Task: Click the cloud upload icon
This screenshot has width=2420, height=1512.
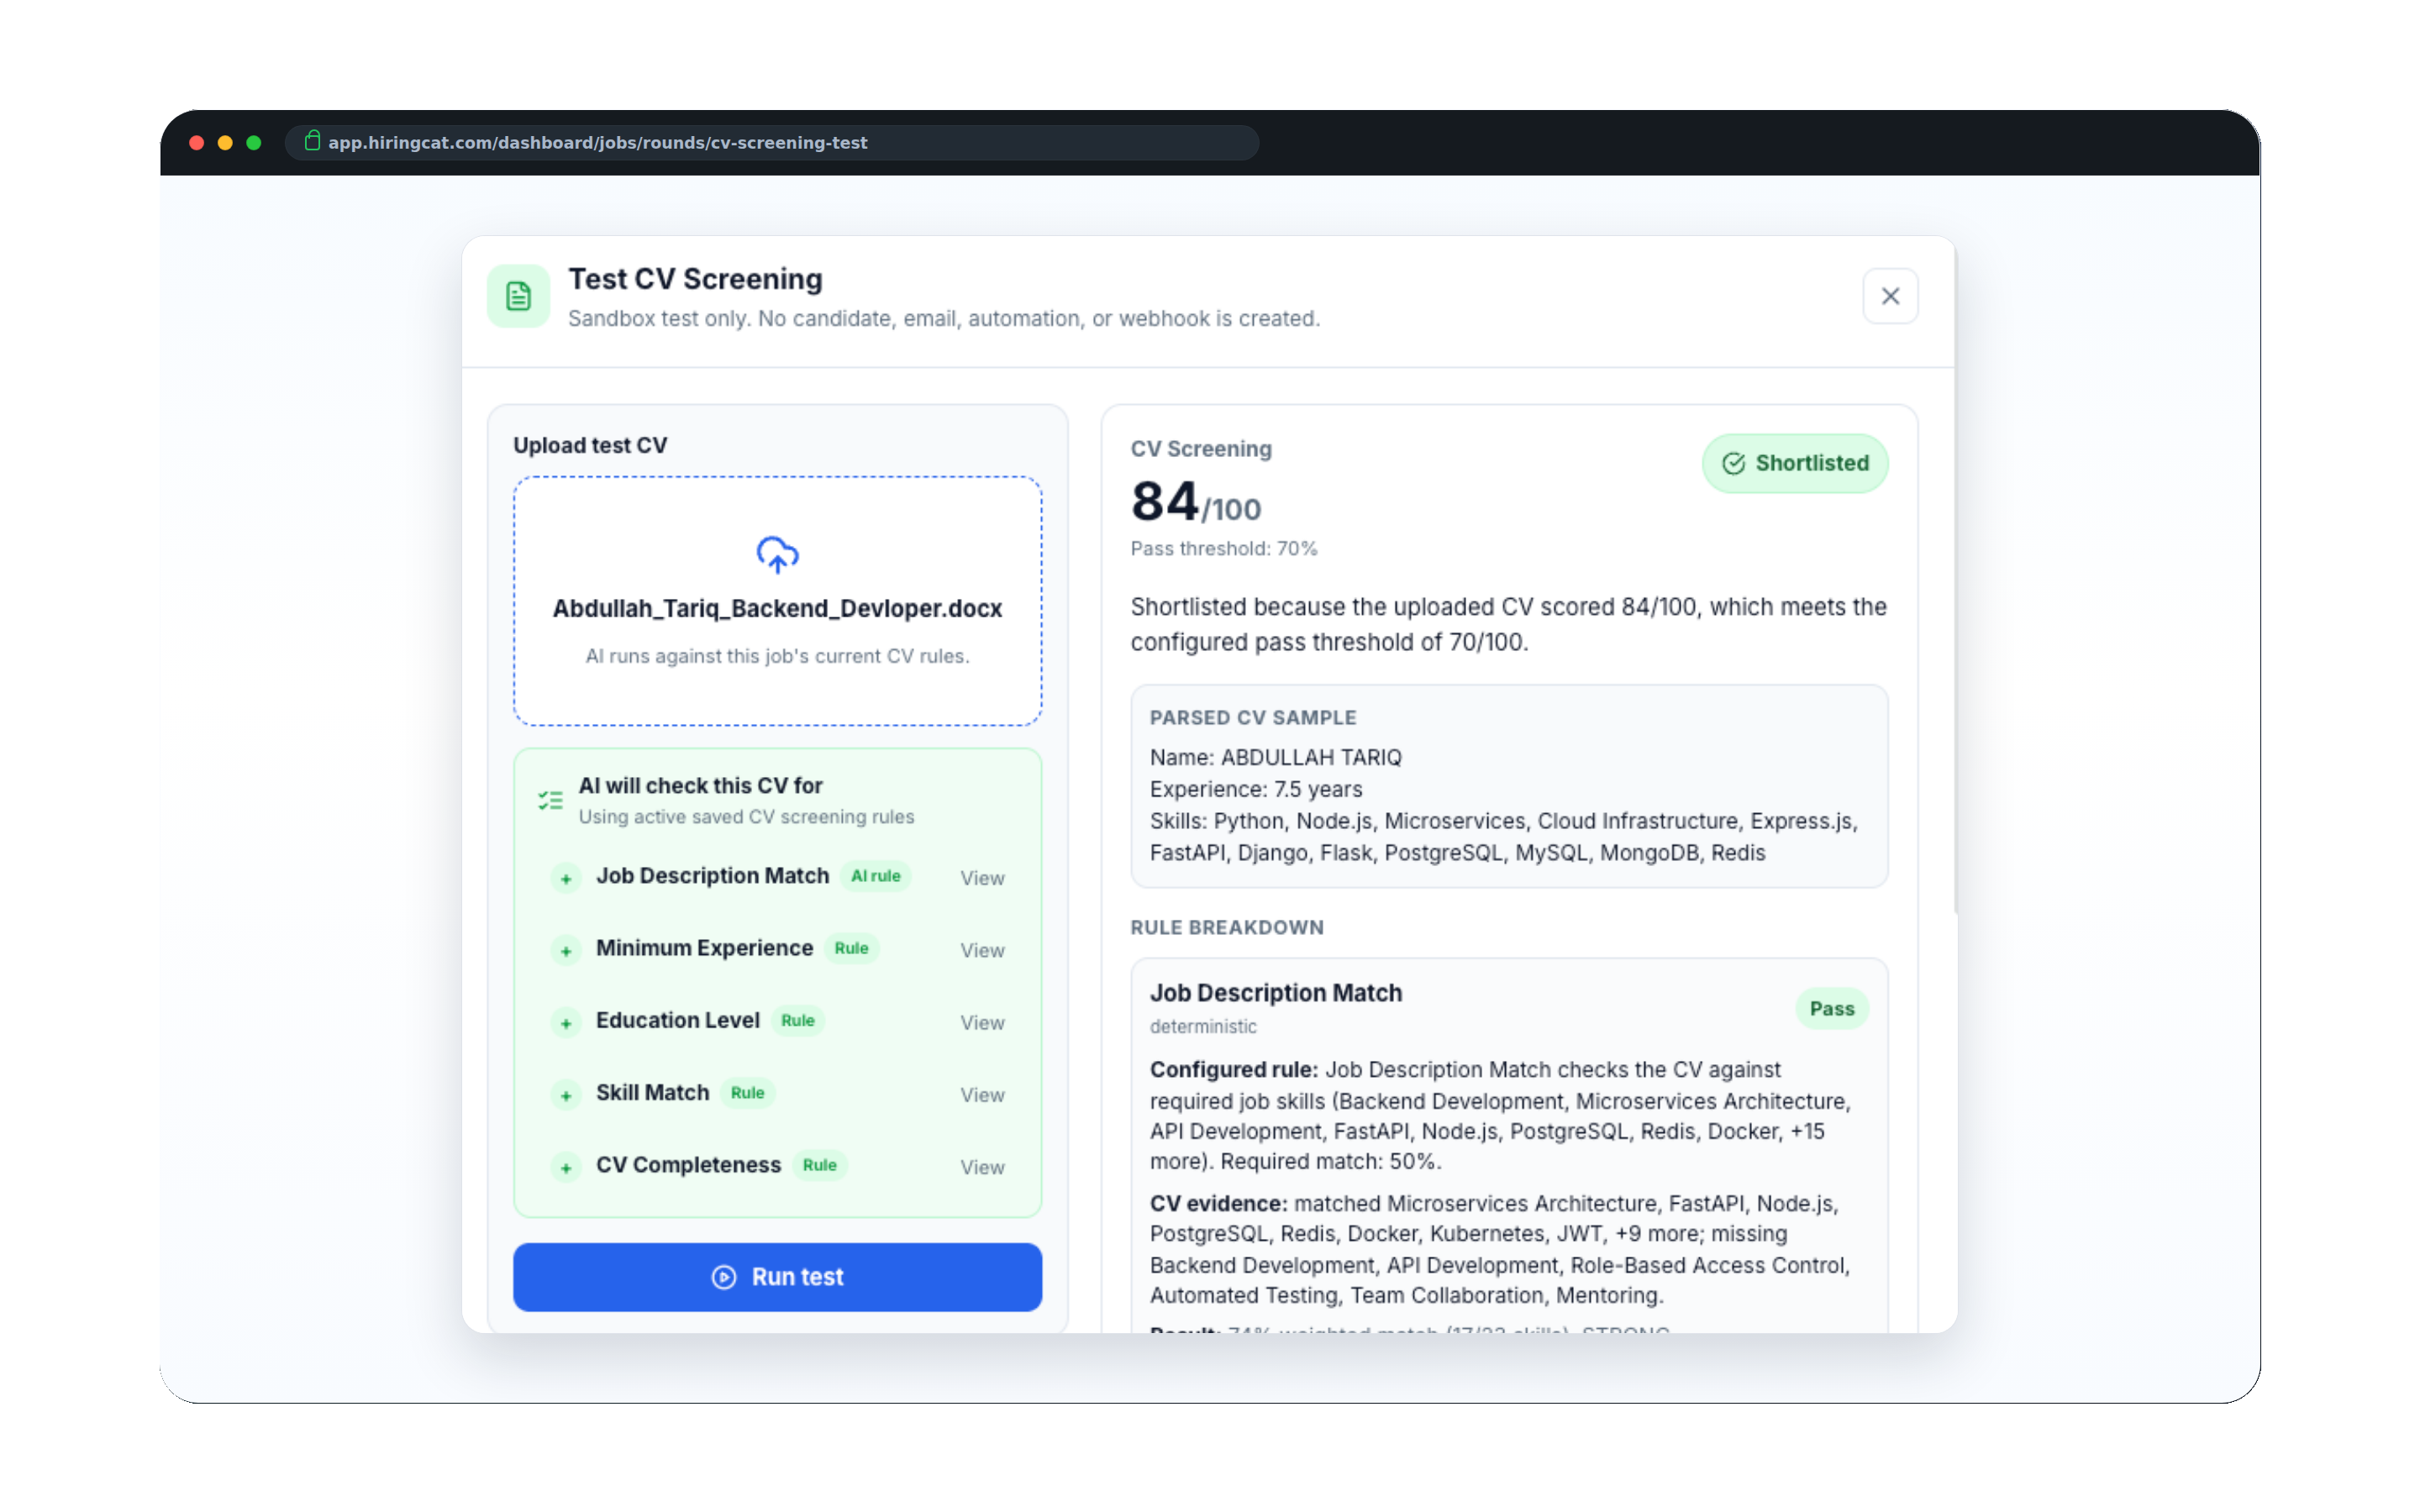Action: tap(777, 554)
